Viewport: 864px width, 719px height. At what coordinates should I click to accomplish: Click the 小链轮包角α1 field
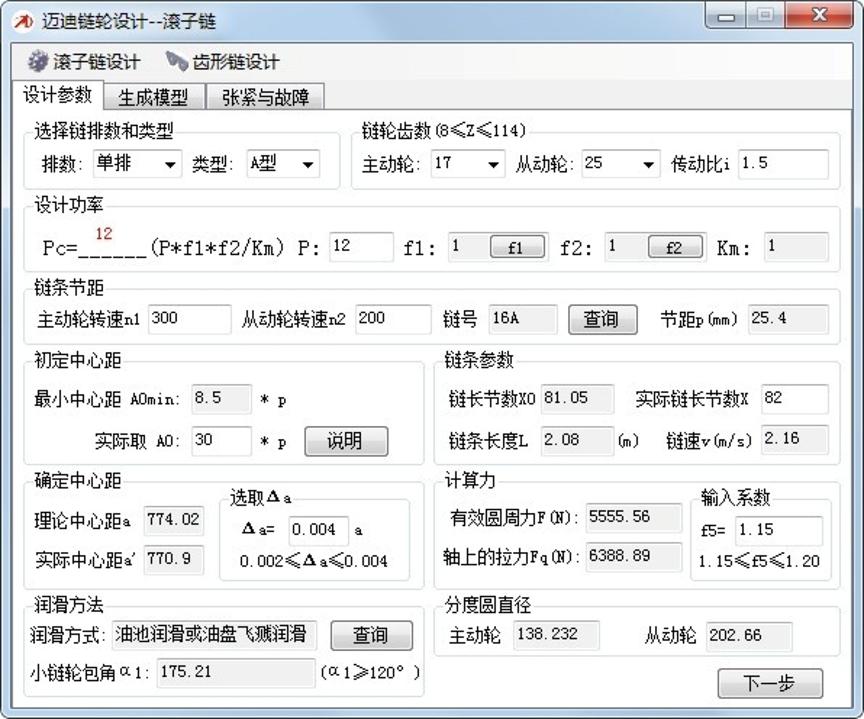click(236, 673)
